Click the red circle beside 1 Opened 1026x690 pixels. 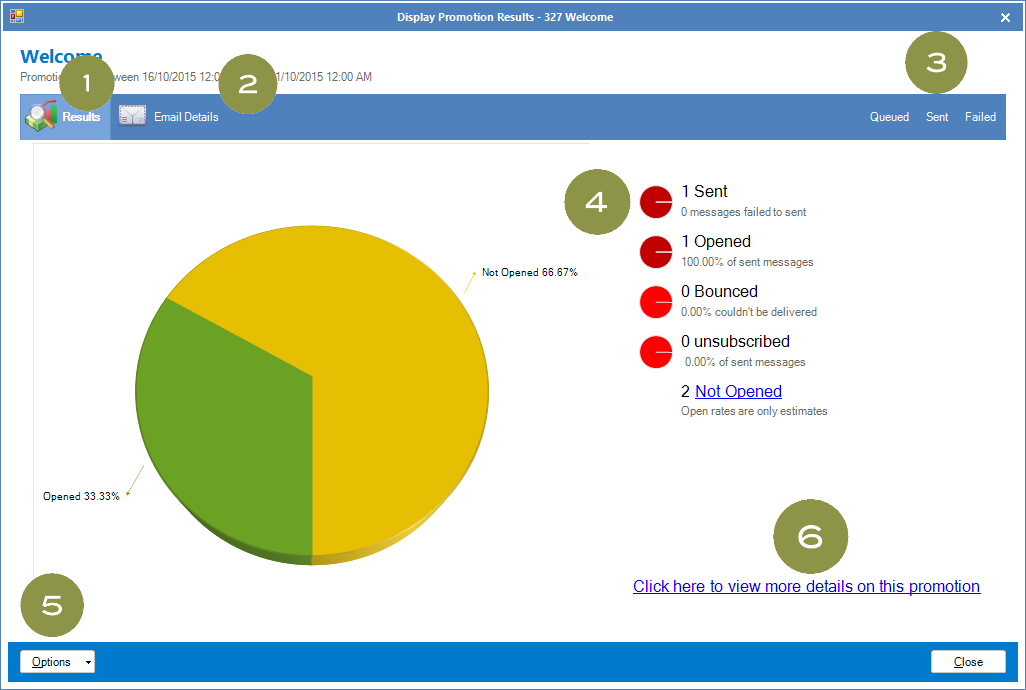point(656,251)
